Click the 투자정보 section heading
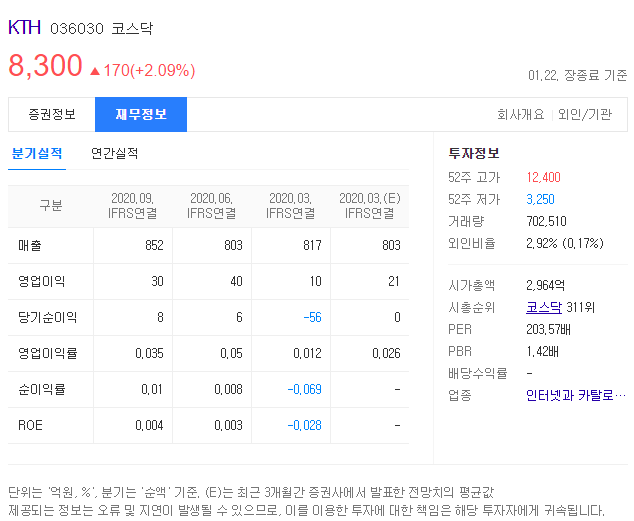The image size is (634, 521). (474, 153)
